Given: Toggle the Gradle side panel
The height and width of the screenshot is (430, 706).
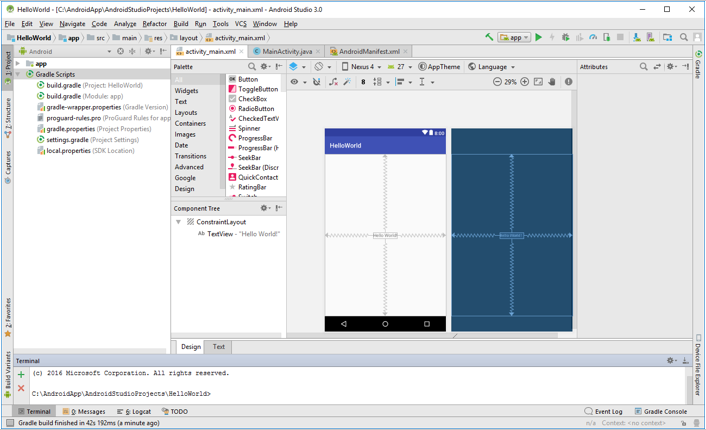Looking at the screenshot, I should [x=698, y=64].
